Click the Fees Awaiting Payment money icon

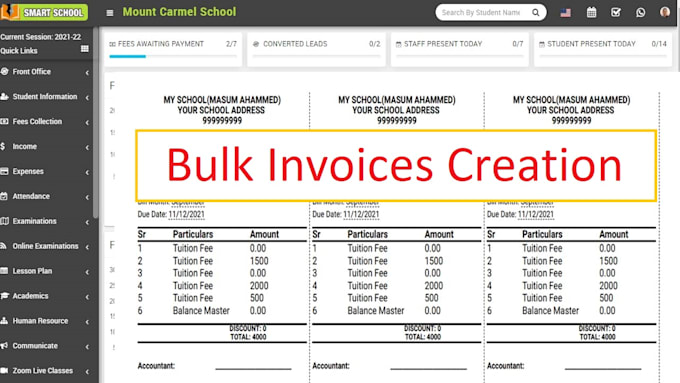(112, 44)
